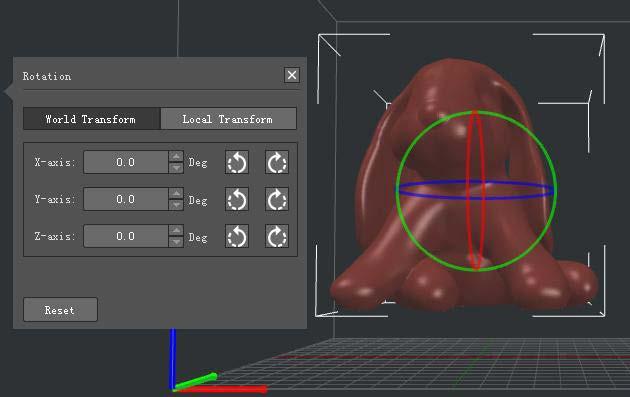Viewport: 630px width, 397px height.
Task: Rotate Y-axis clockwise
Action: (x=277, y=199)
